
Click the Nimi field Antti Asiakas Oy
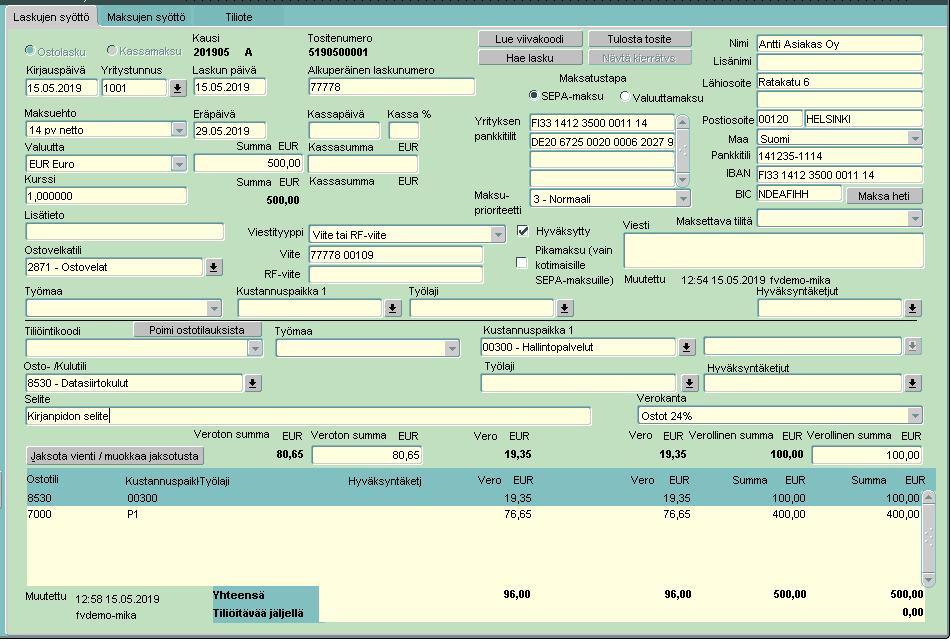[x=839, y=44]
